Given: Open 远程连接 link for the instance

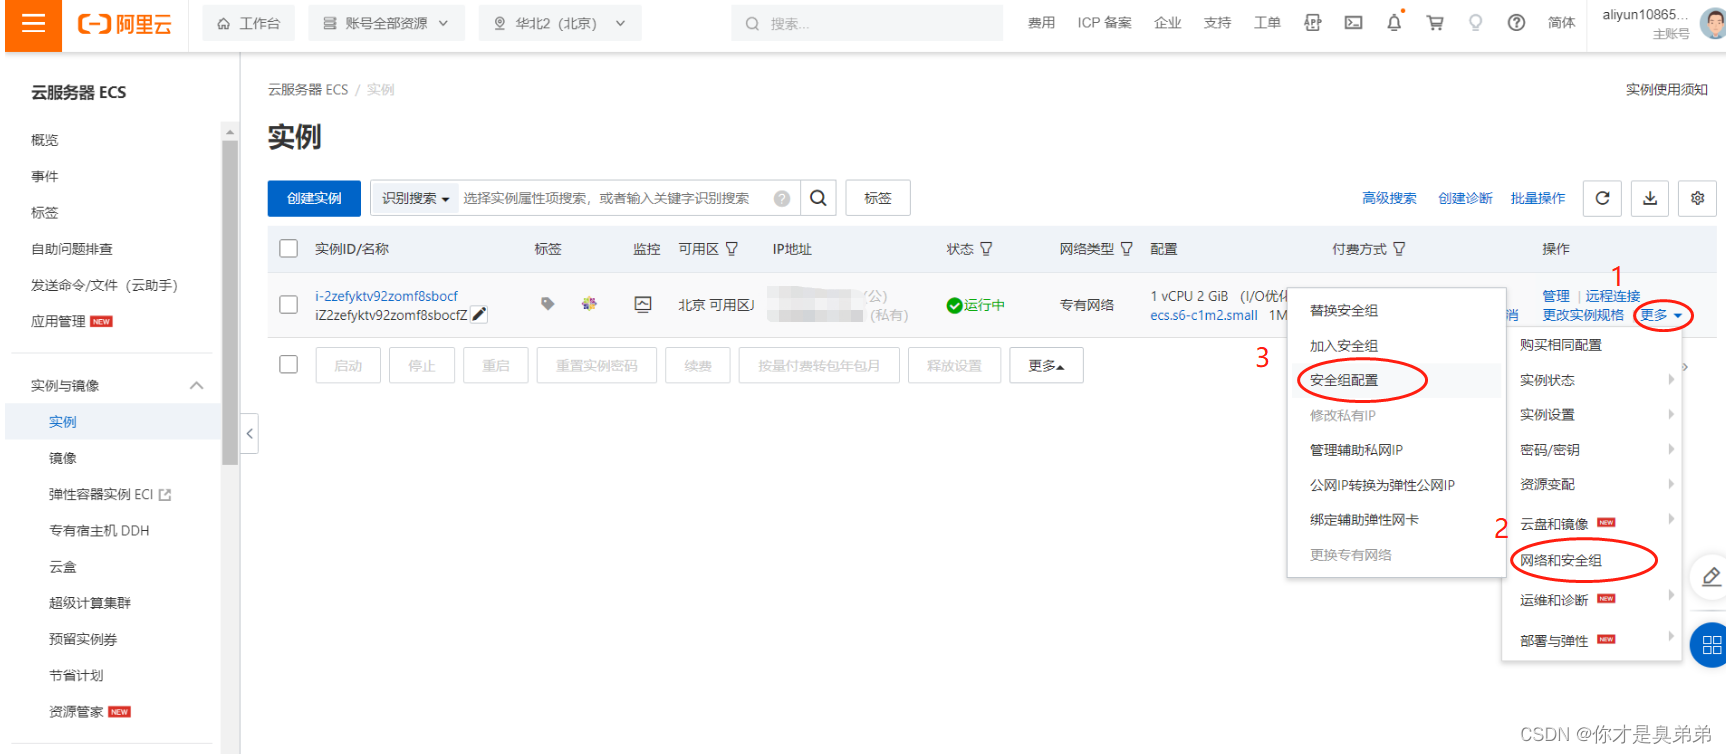Looking at the screenshot, I should click(1613, 296).
